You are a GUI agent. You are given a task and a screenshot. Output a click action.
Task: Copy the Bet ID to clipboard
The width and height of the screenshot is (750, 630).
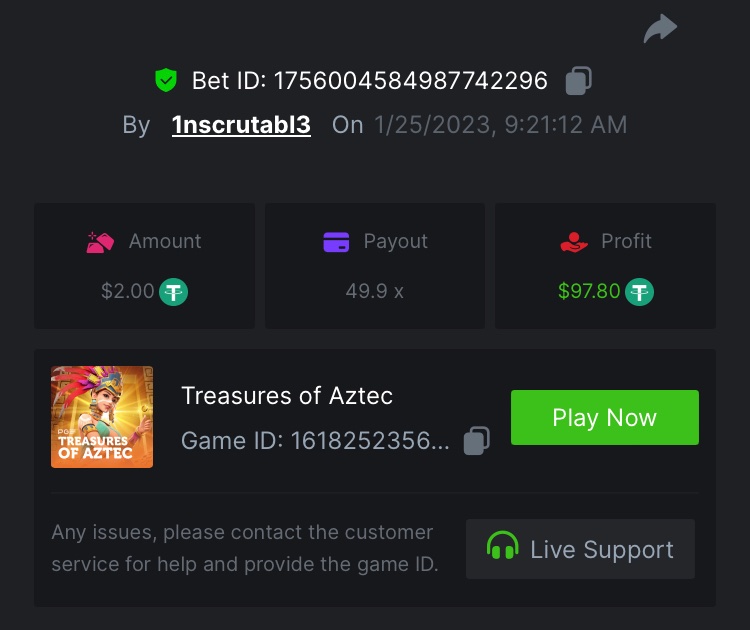[578, 80]
